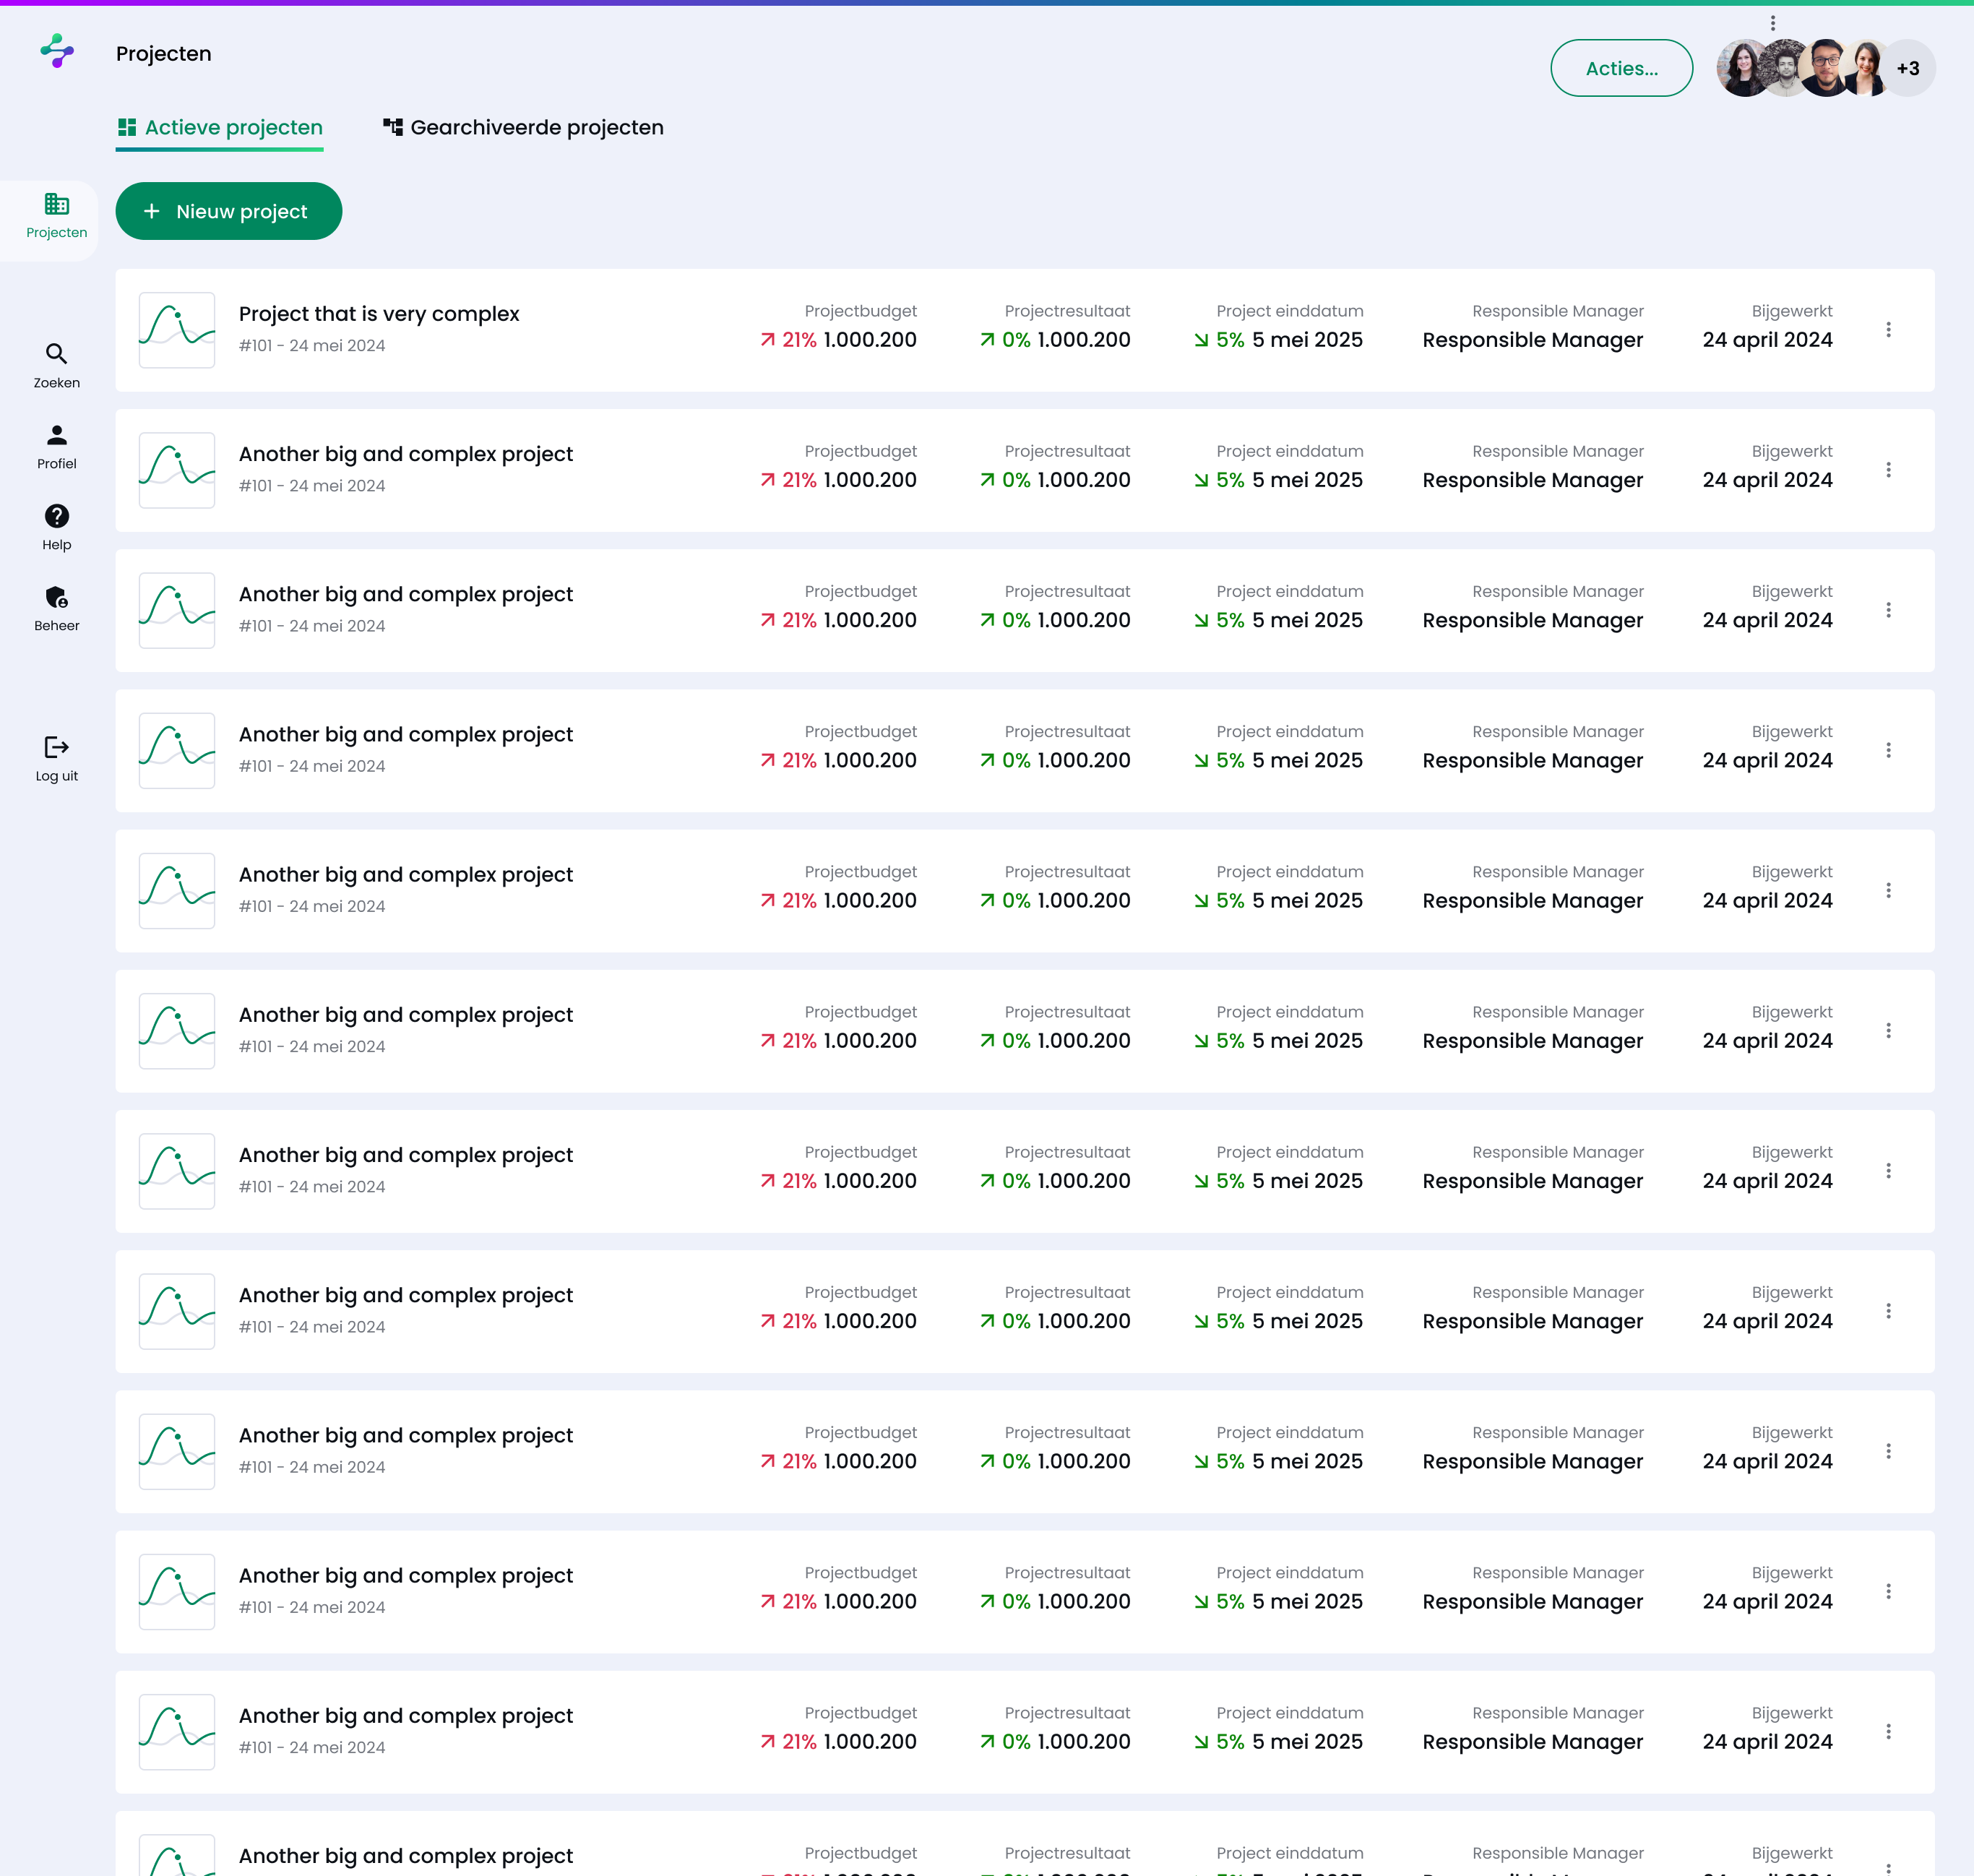Image resolution: width=1974 pixels, height=1876 pixels.
Task: Click the app logo in the header
Action: [x=57, y=51]
